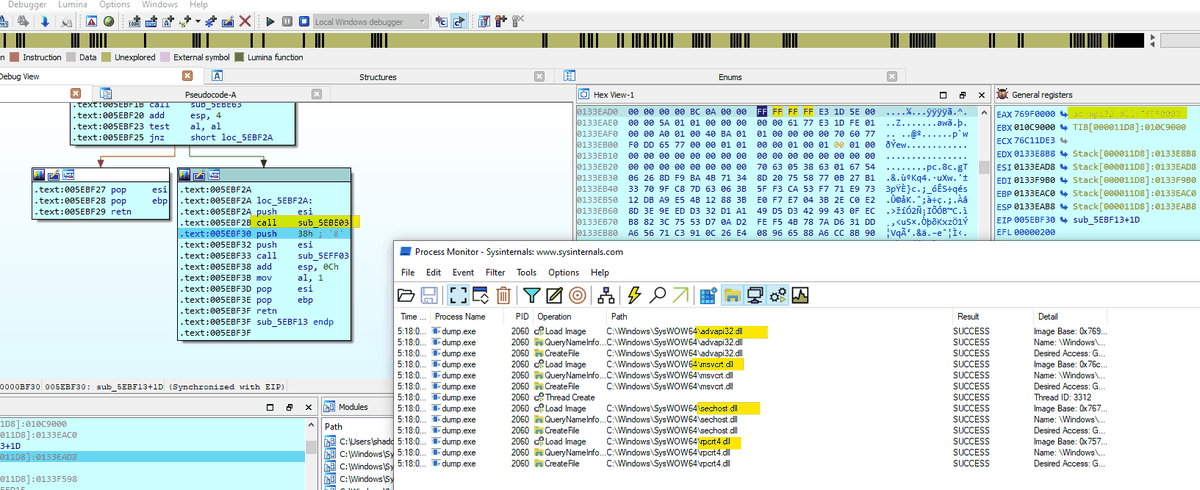Toggle Show File System Activity icon
This screenshot has height=490, width=1200.
click(731, 295)
